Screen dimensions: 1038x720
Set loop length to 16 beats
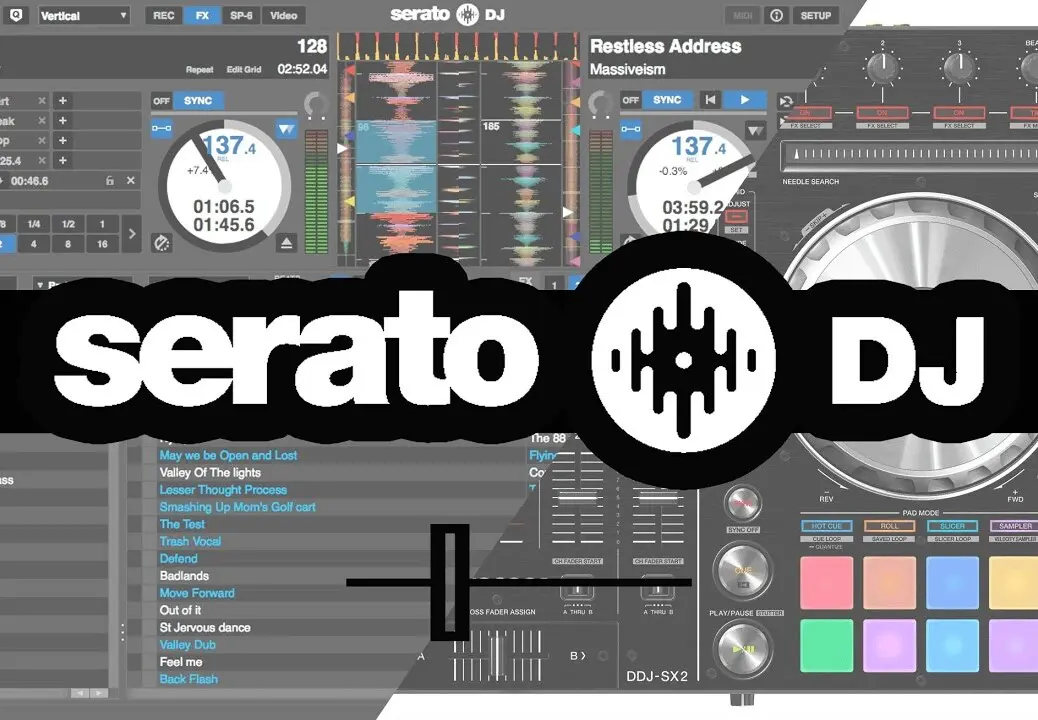(102, 244)
